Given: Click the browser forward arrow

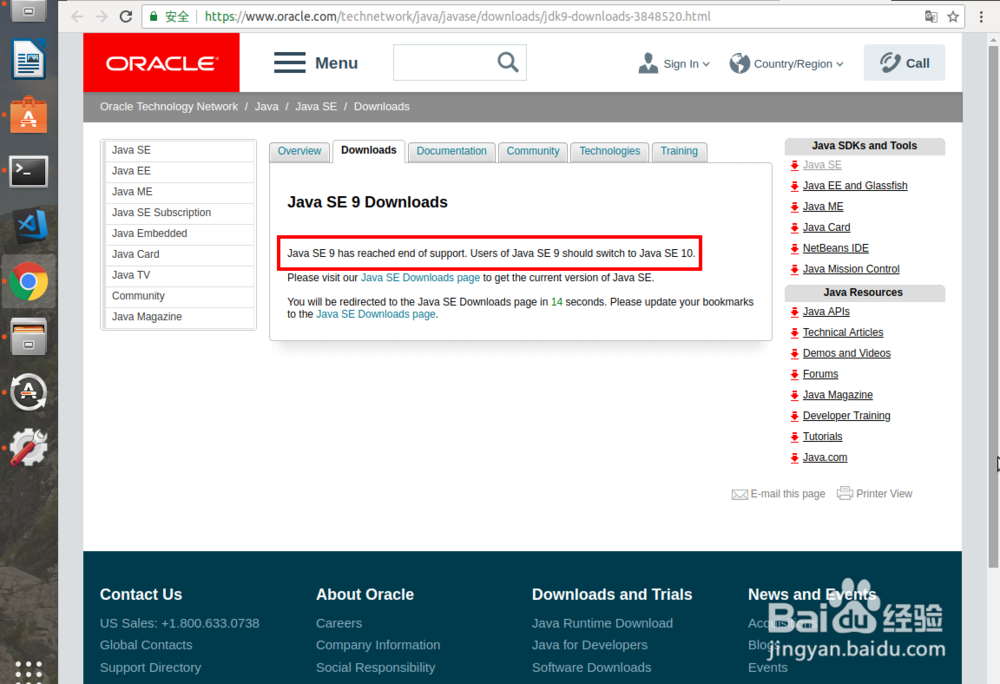Looking at the screenshot, I should [x=101, y=17].
